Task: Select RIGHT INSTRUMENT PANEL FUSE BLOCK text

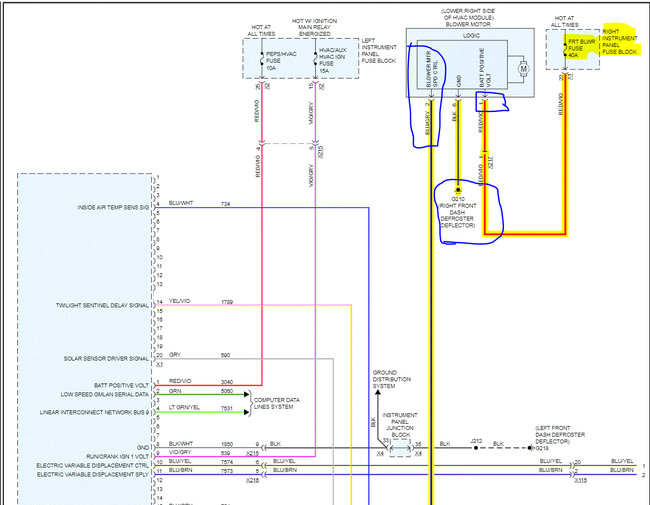Action: pyautogui.click(x=619, y=41)
